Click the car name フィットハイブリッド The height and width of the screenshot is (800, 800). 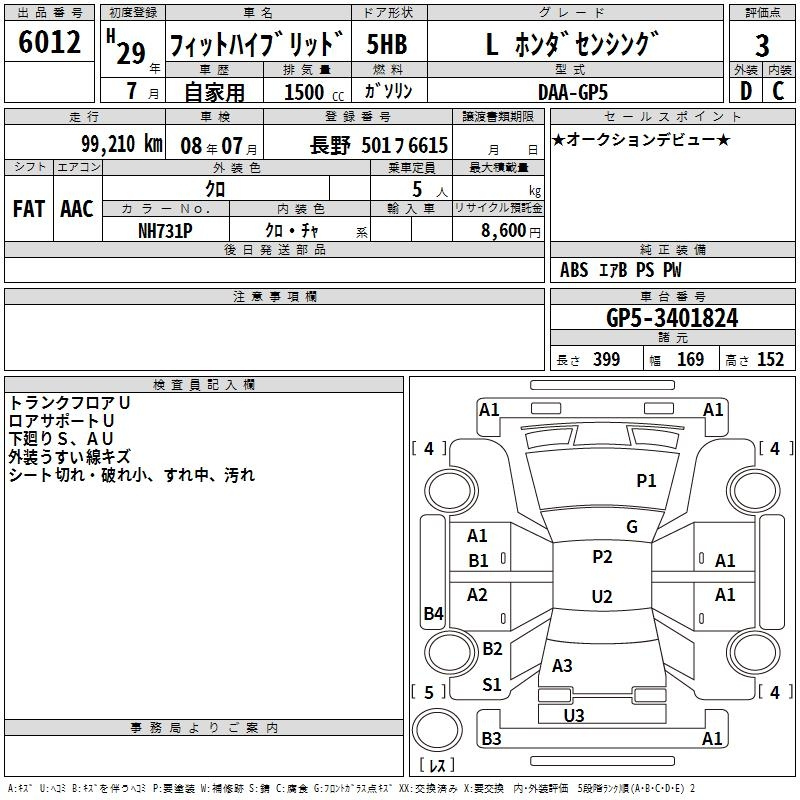pyautogui.click(x=257, y=44)
